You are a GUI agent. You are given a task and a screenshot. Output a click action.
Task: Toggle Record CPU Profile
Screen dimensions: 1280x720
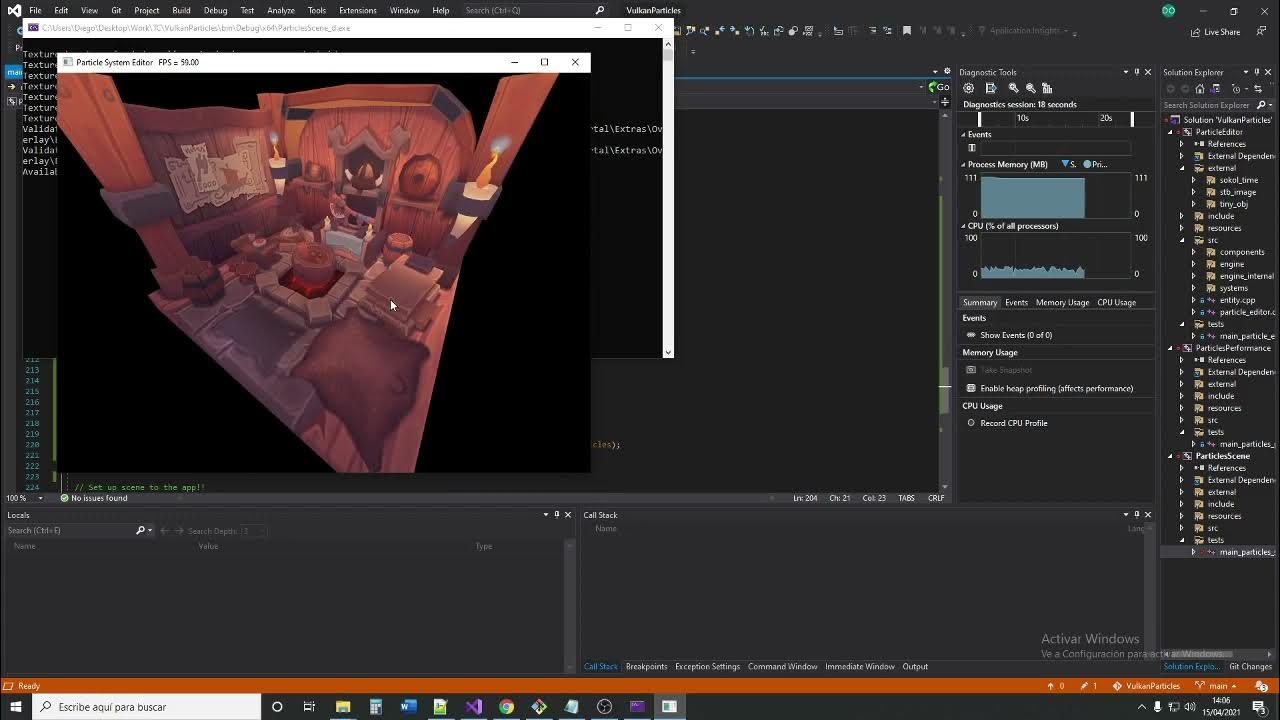[x=1006, y=423]
